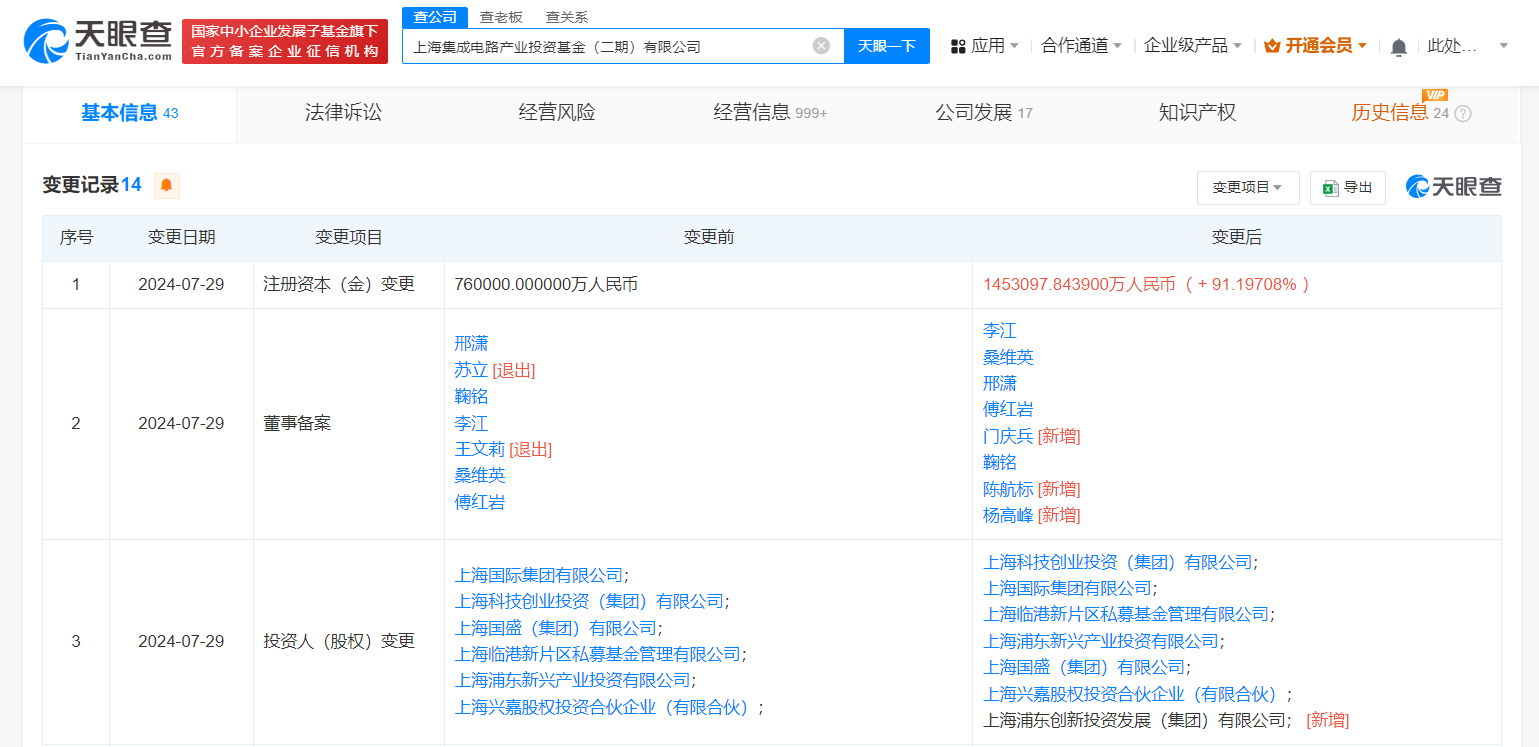Image resolution: width=1539 pixels, height=747 pixels.
Task: Open the 变更项目 filter dropdown
Action: (x=1247, y=187)
